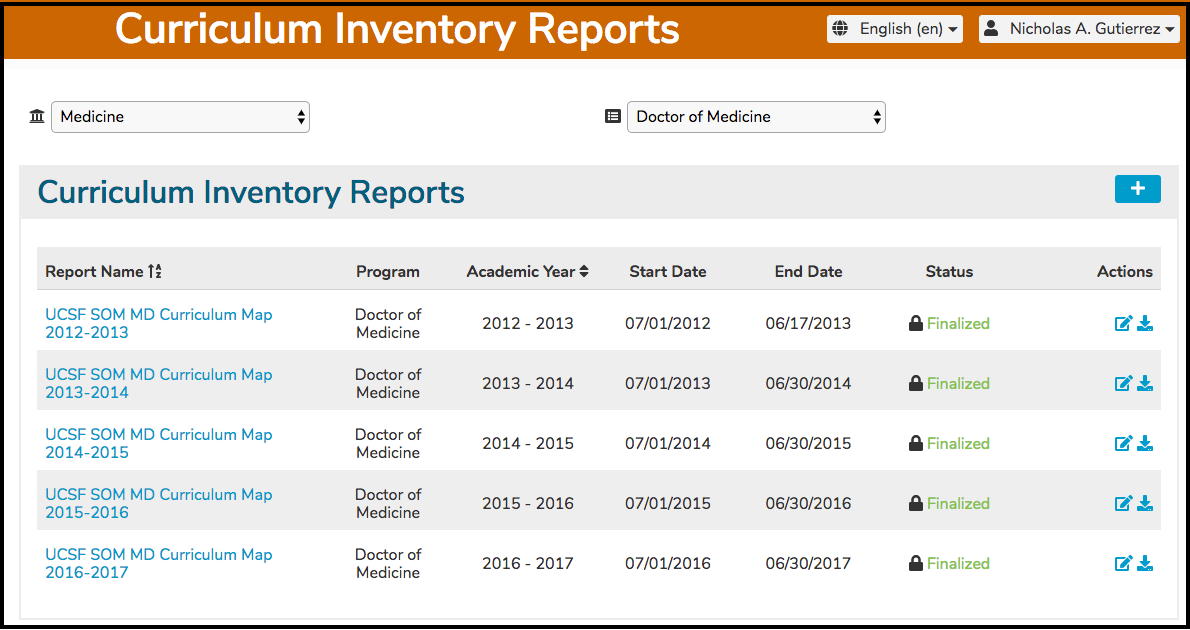Click the Start Date column header
The width and height of the screenshot is (1190, 630).
click(668, 272)
